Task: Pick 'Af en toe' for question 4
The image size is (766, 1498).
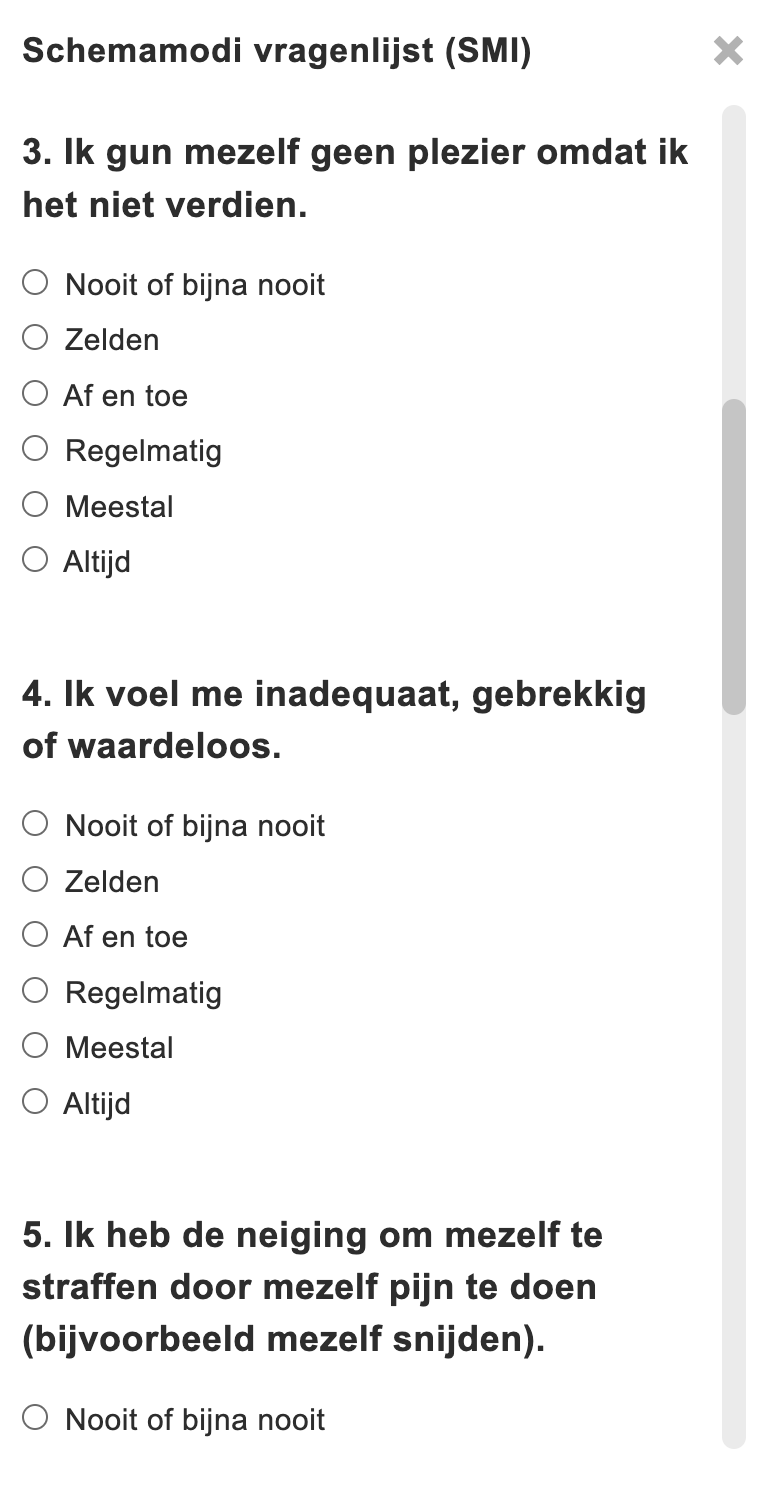Action: (x=35, y=935)
